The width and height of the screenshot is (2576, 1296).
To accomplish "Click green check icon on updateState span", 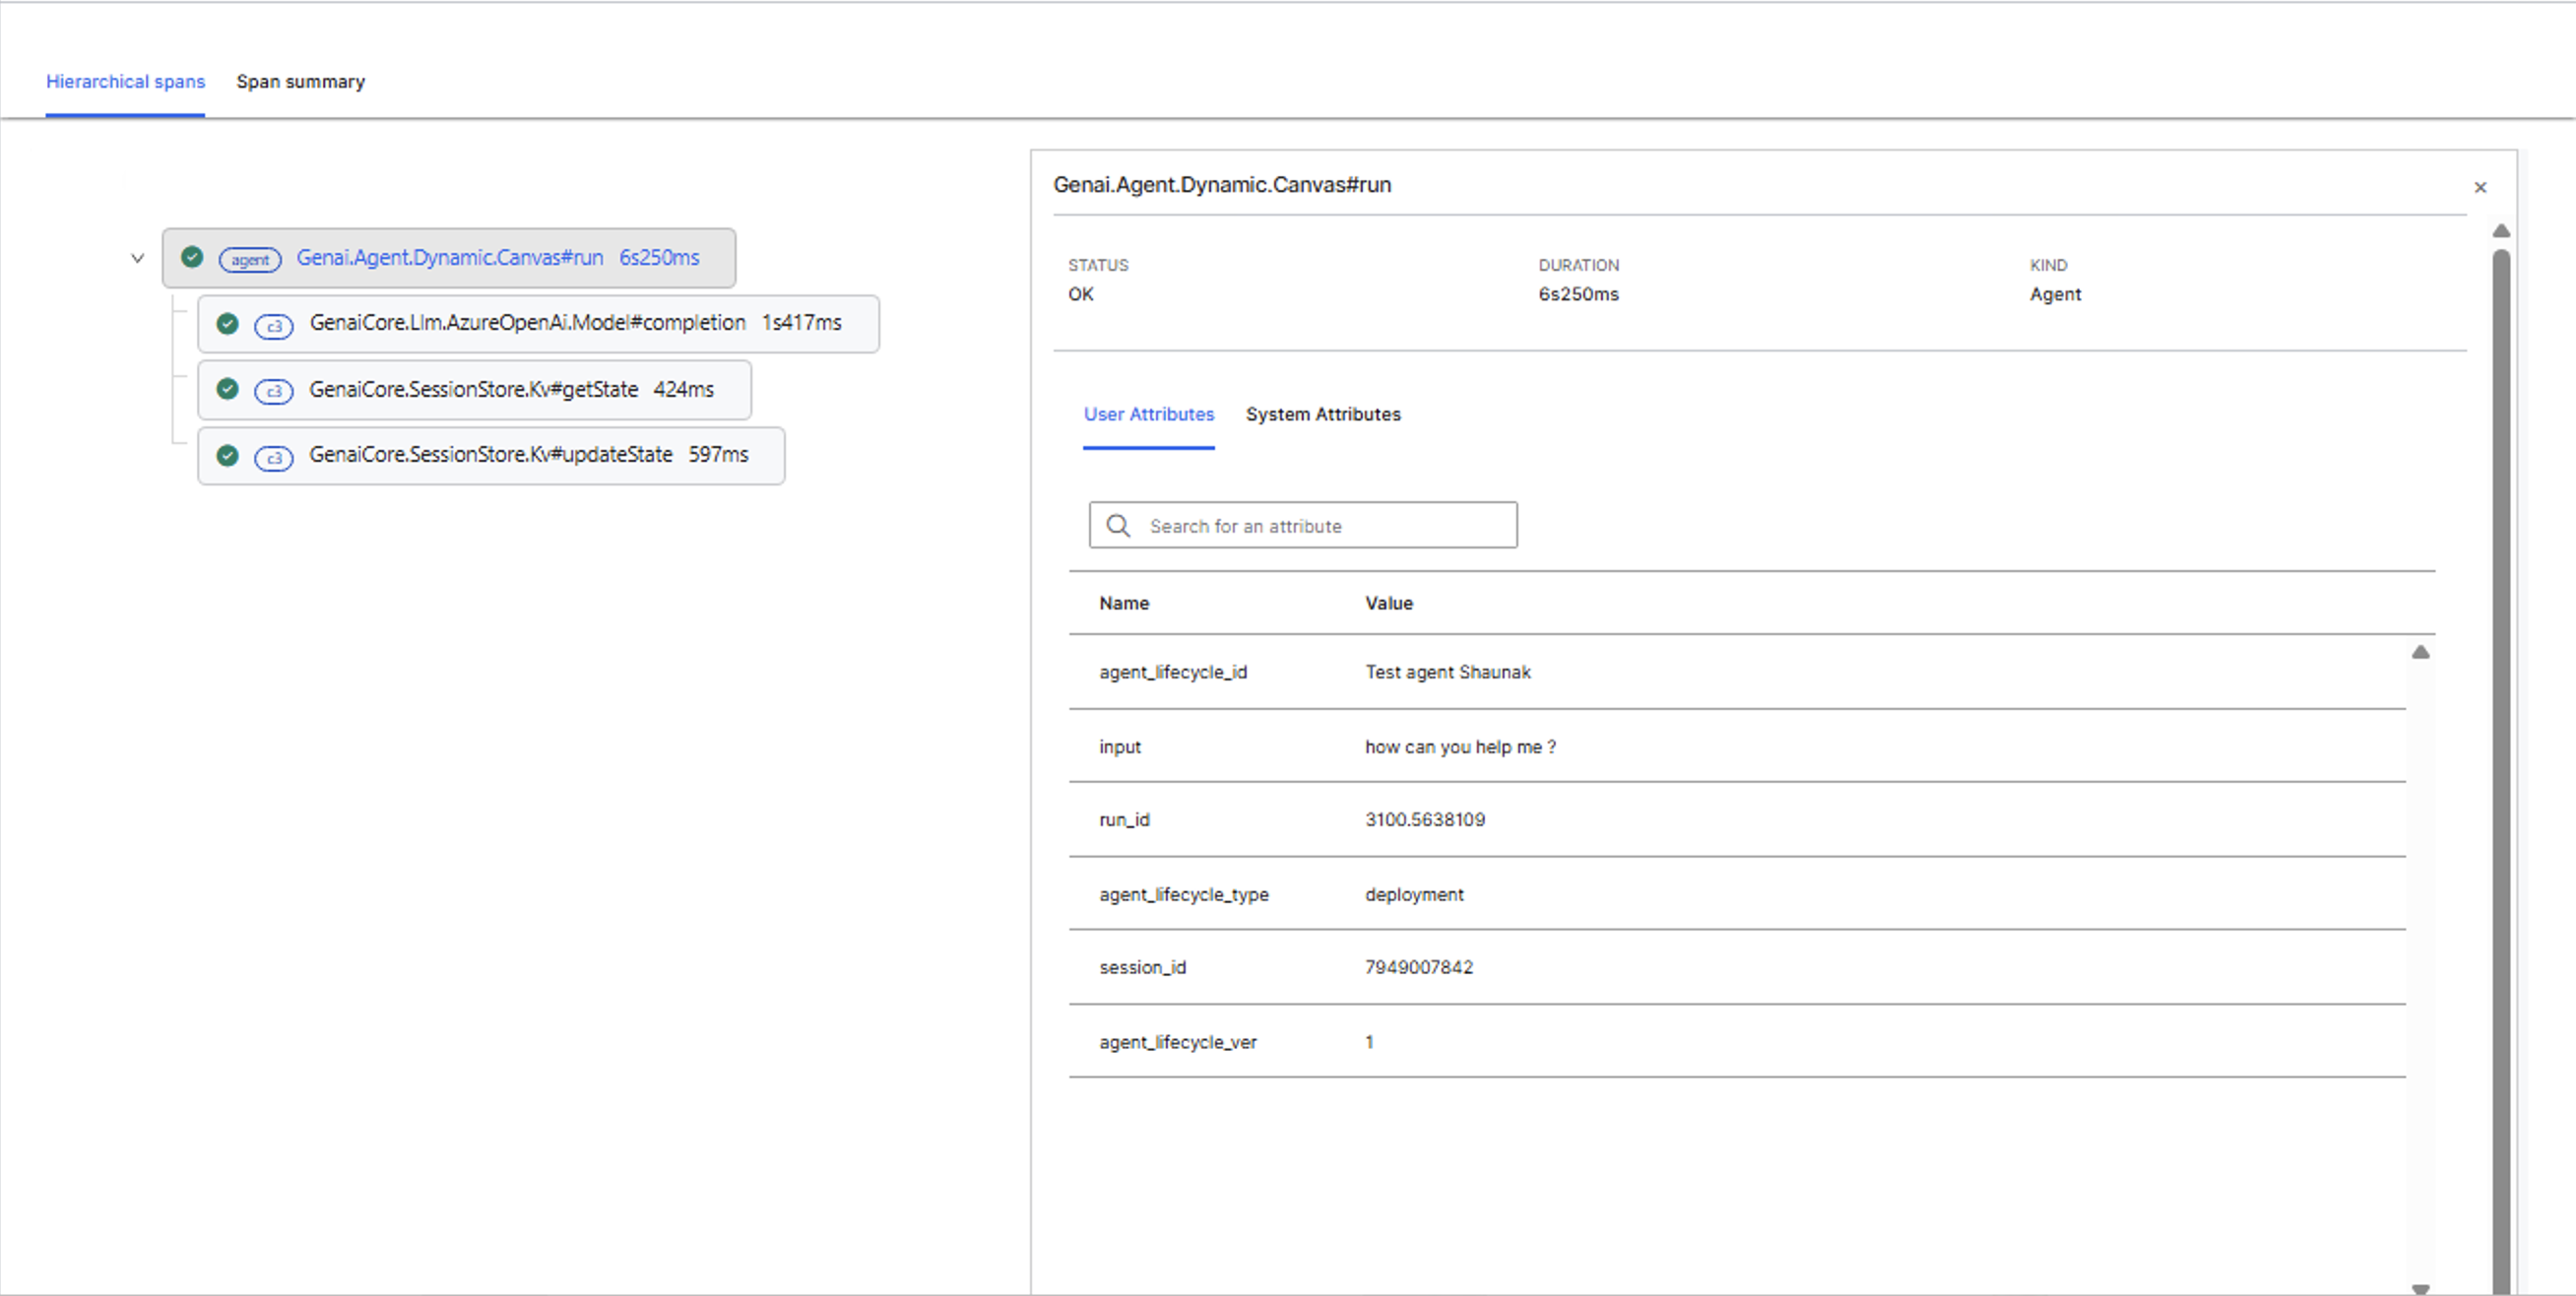I will tap(227, 455).
